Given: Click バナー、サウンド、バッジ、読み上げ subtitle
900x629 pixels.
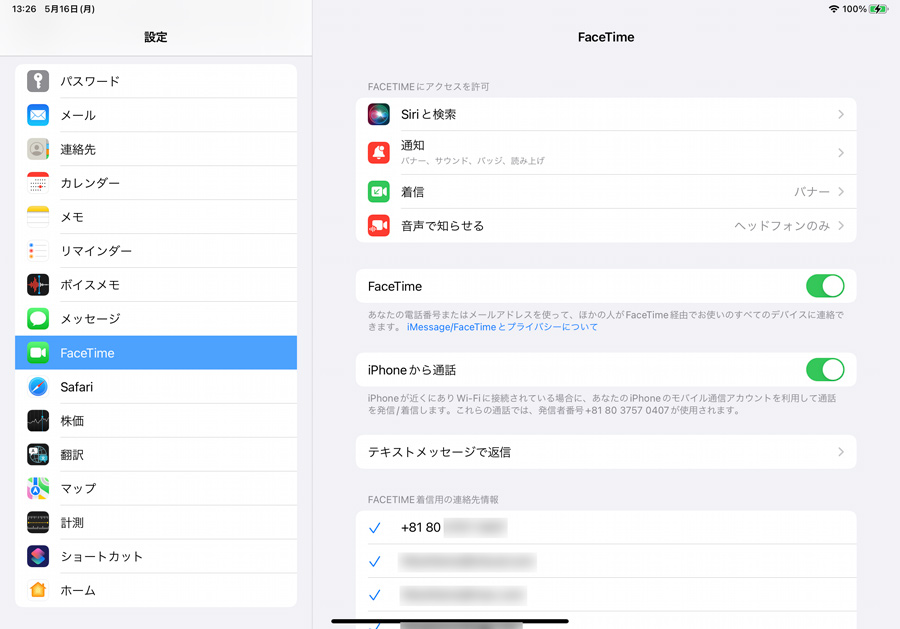Looking at the screenshot, I should click(472, 161).
